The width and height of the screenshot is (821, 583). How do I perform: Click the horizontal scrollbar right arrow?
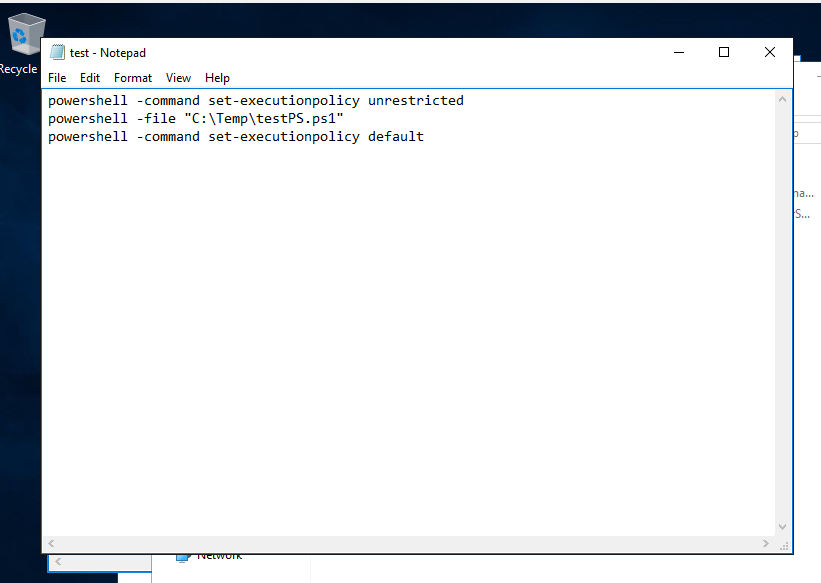pos(766,544)
